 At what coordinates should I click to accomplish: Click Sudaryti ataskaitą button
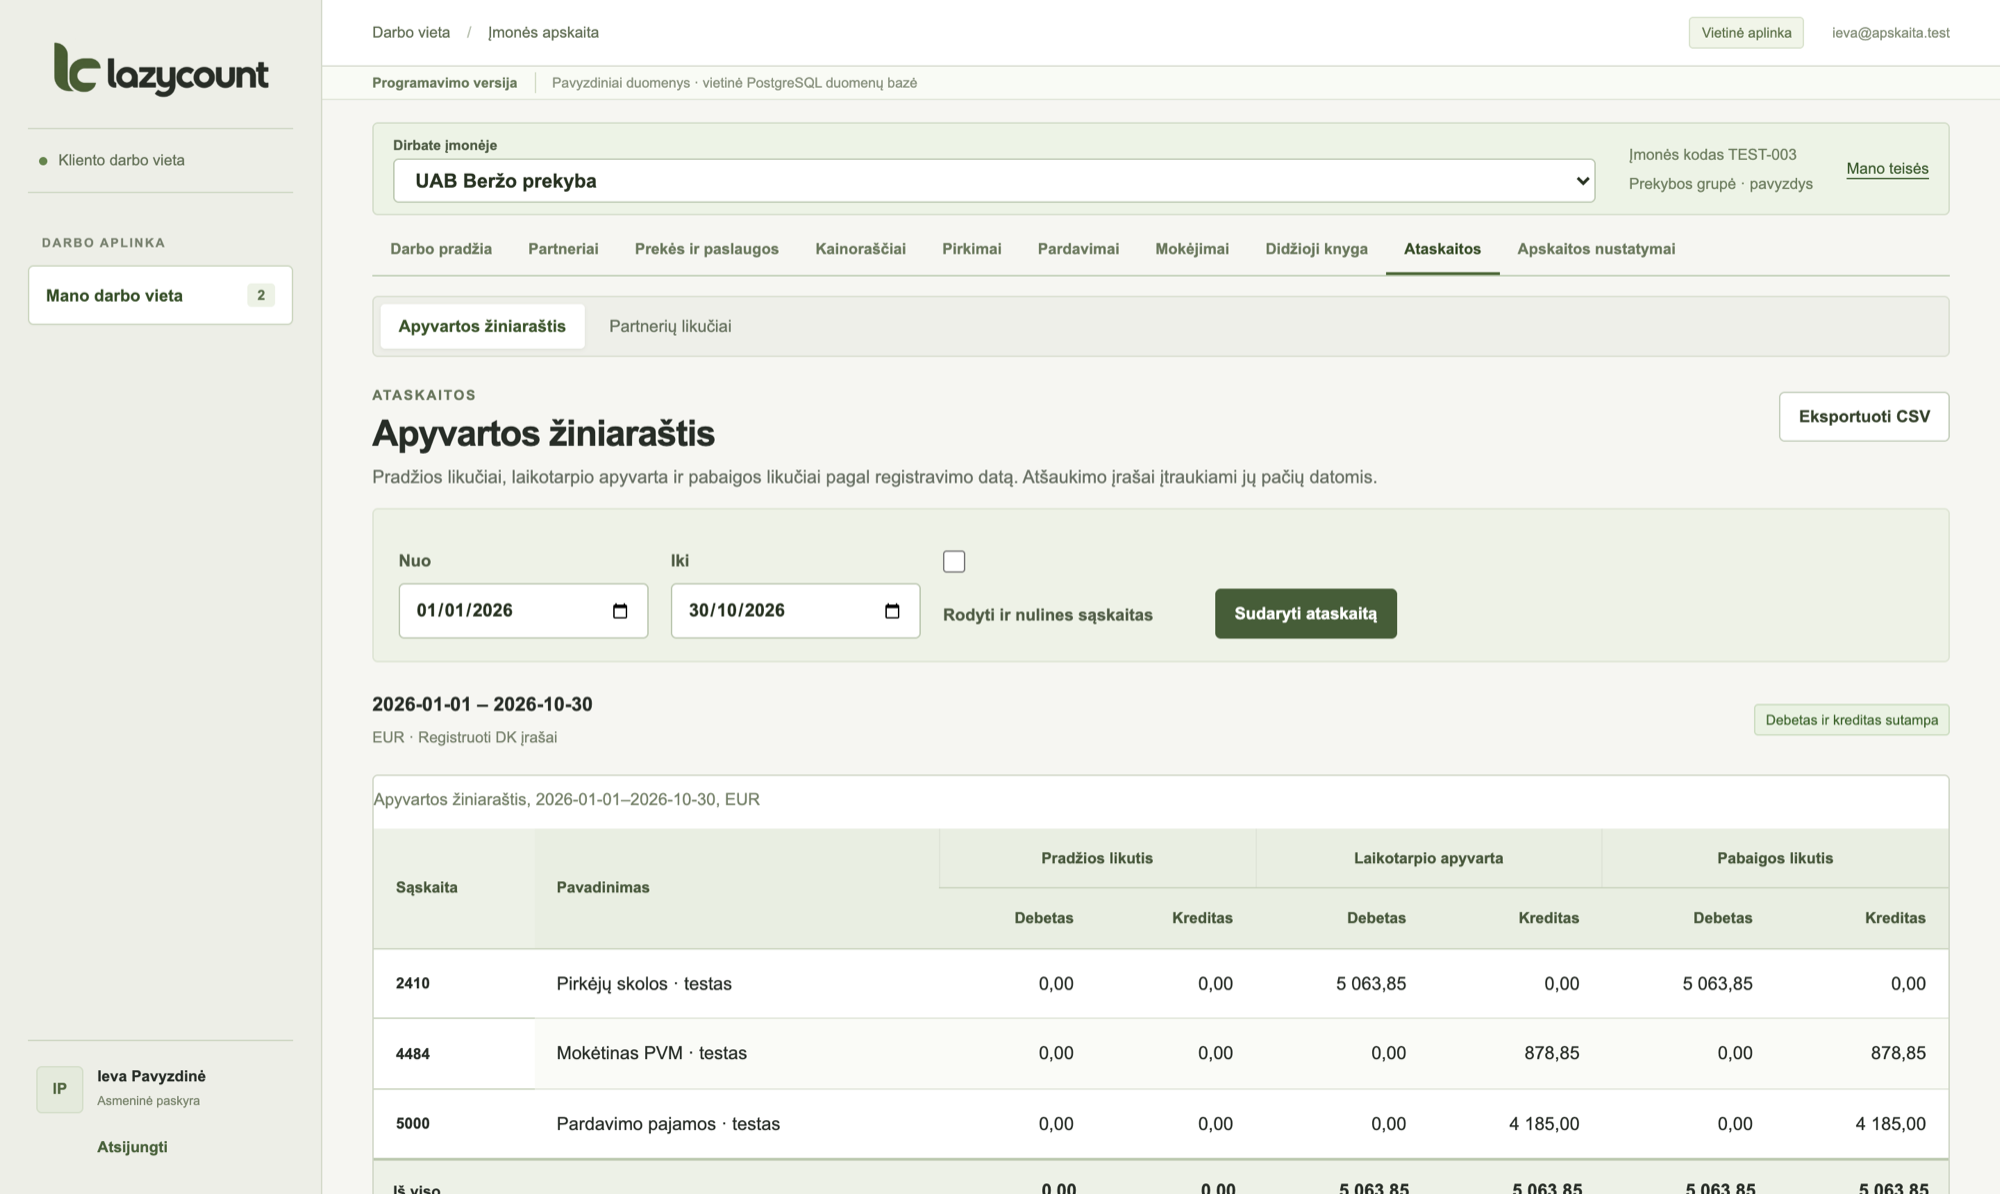tap(1305, 613)
